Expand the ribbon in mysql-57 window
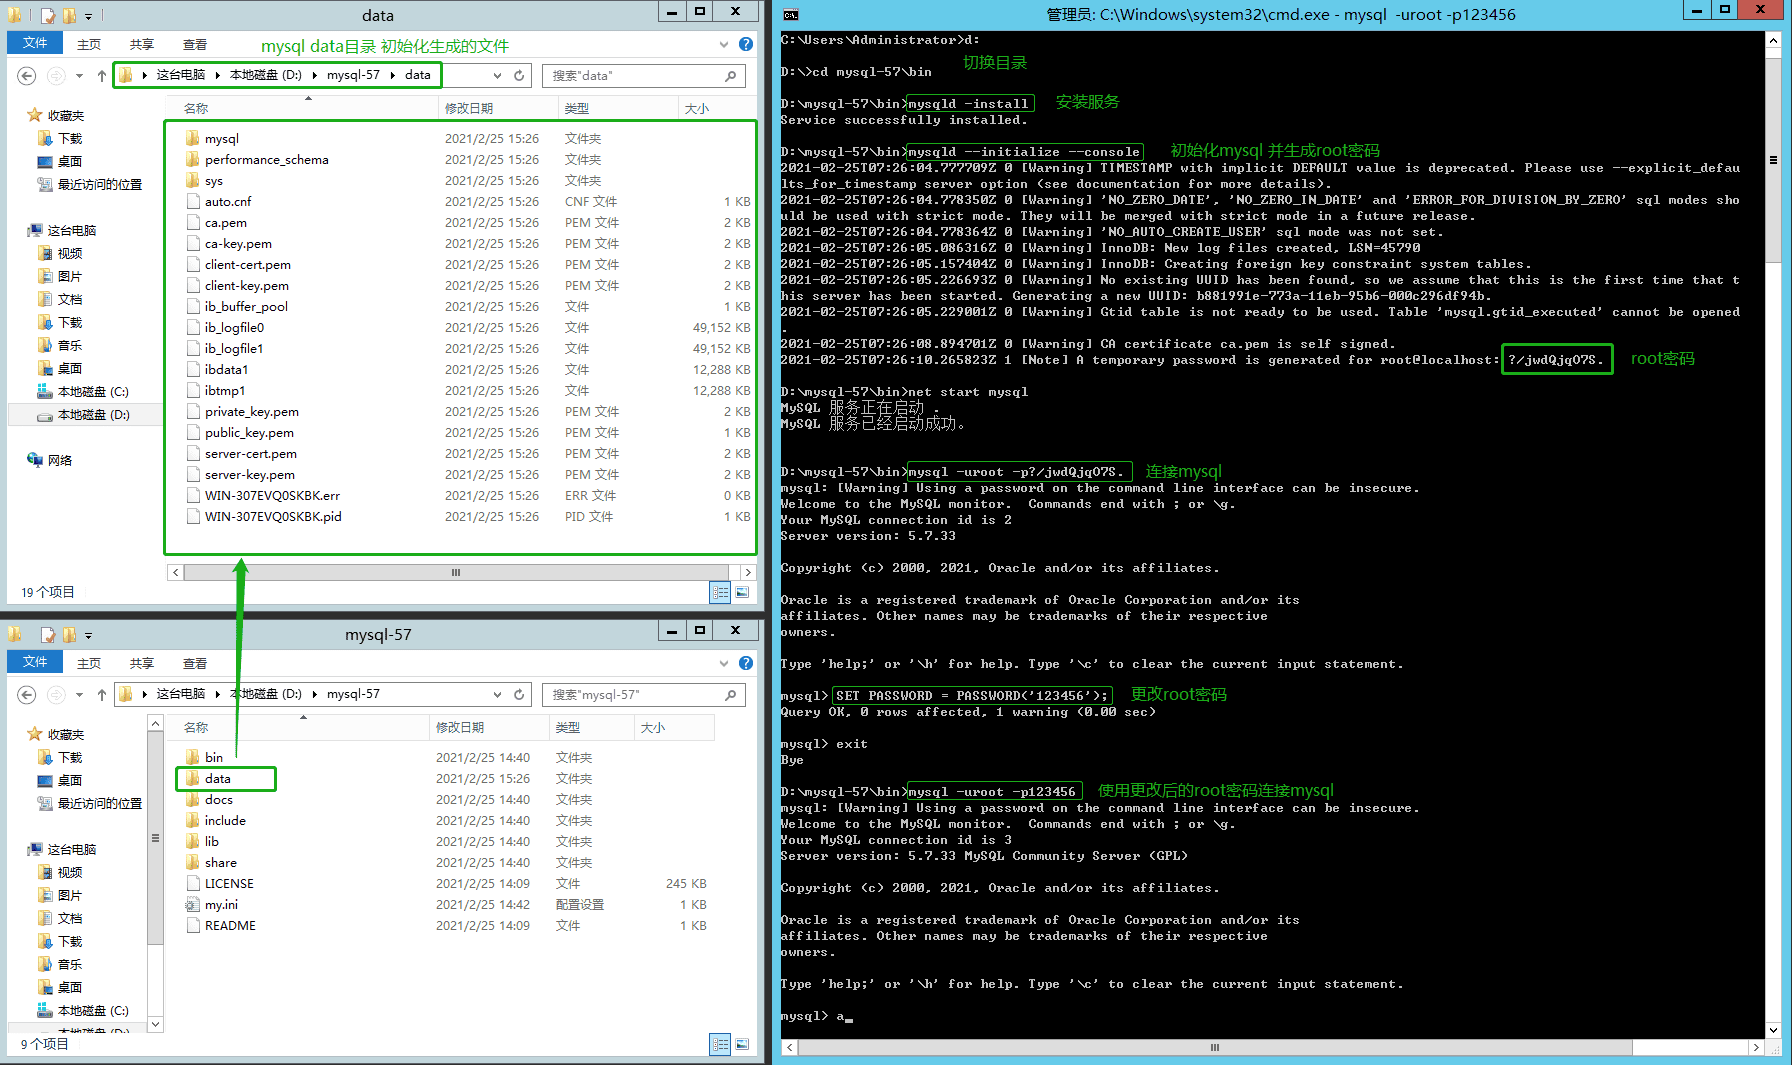 click(x=724, y=663)
